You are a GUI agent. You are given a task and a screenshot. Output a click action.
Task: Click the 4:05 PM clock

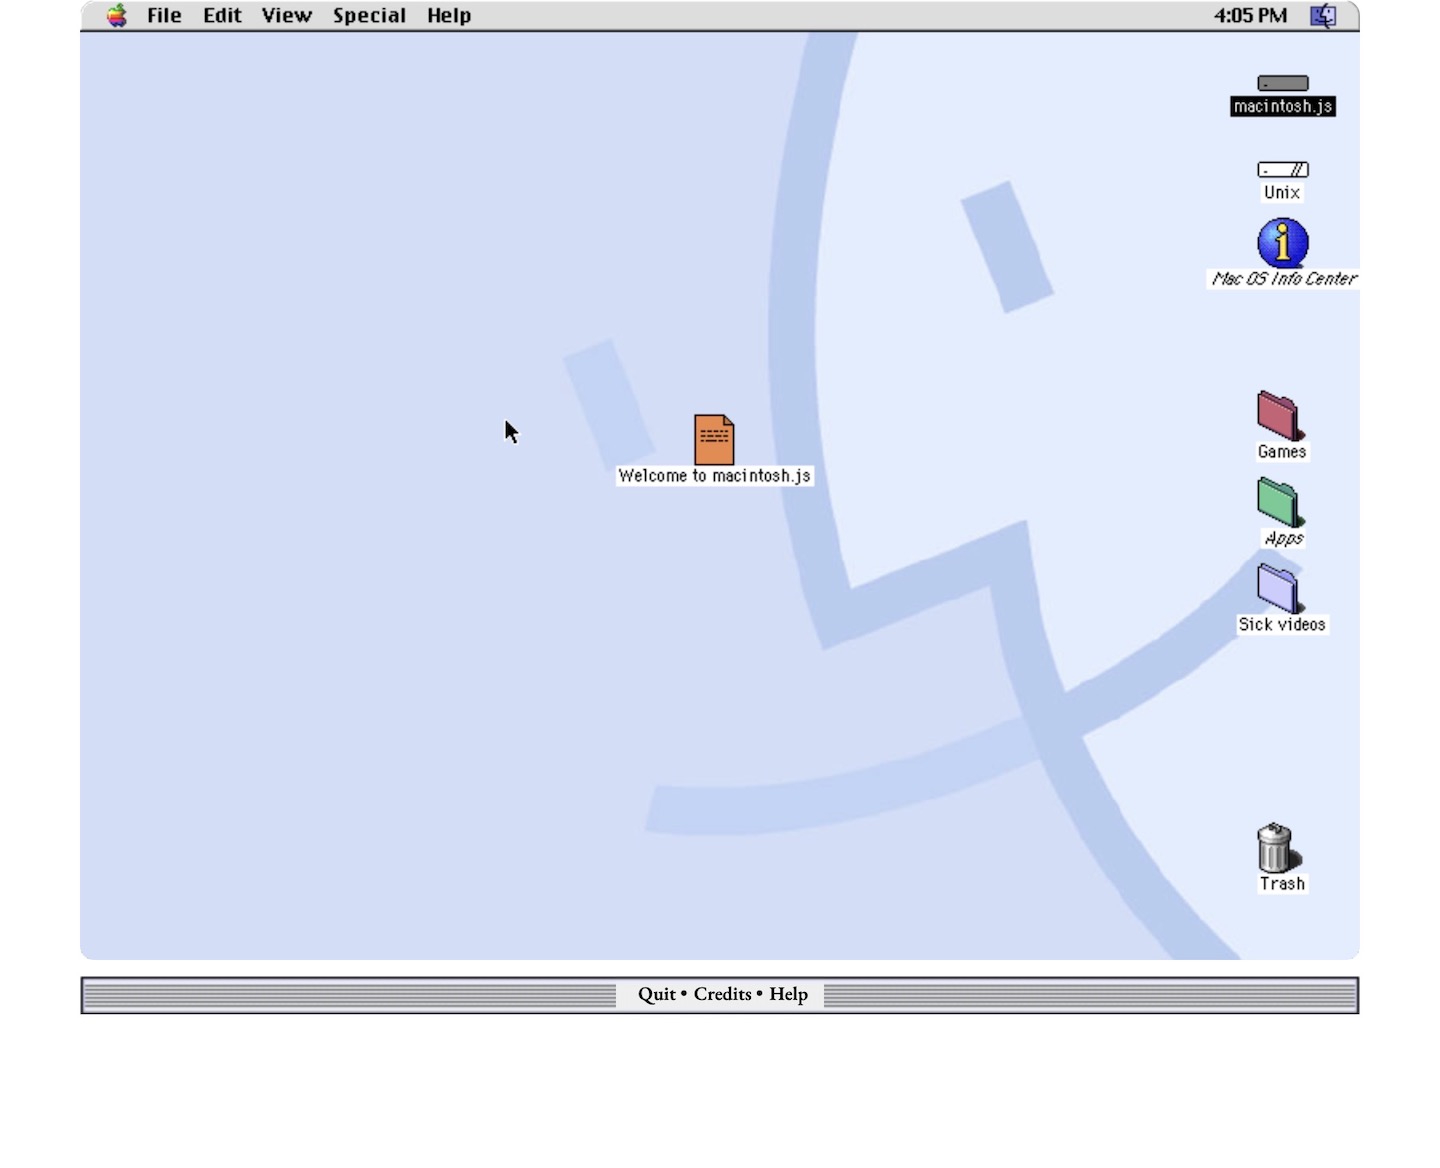[x=1250, y=16]
